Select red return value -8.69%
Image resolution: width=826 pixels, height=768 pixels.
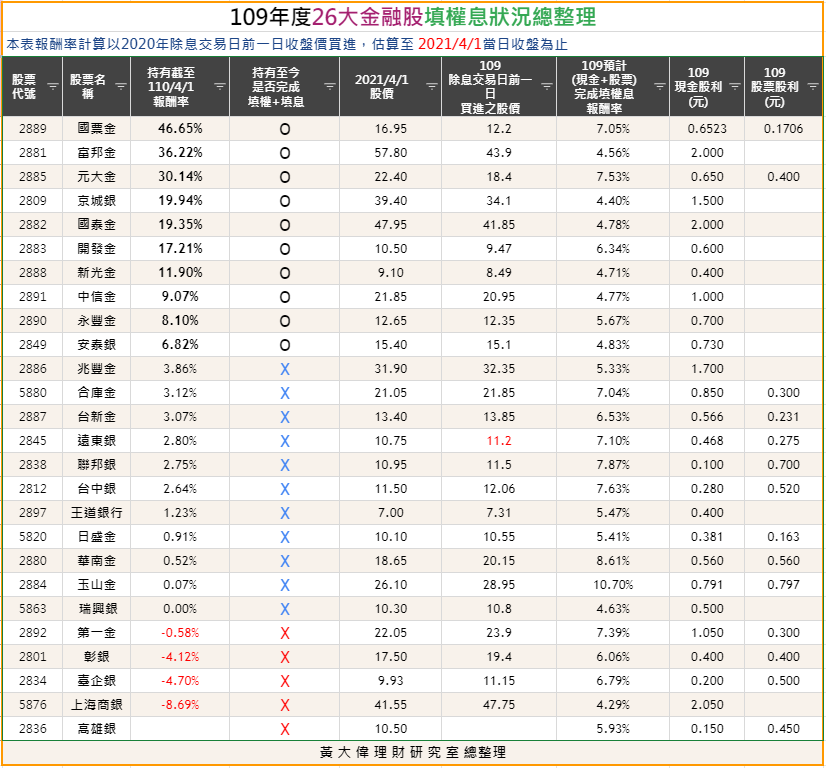(180, 705)
